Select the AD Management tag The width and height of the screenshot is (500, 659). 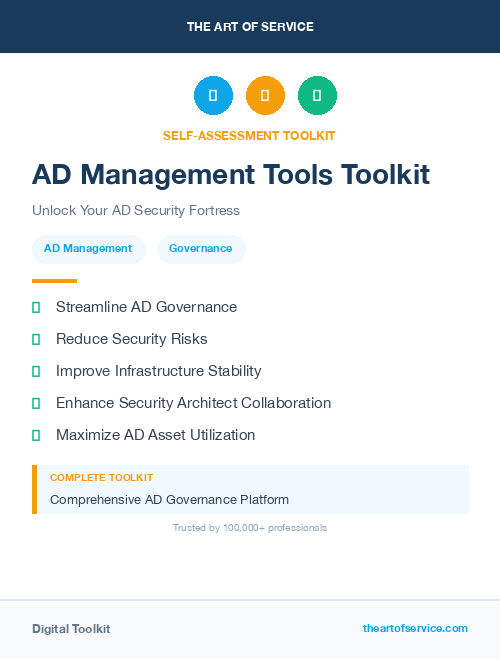coord(89,249)
